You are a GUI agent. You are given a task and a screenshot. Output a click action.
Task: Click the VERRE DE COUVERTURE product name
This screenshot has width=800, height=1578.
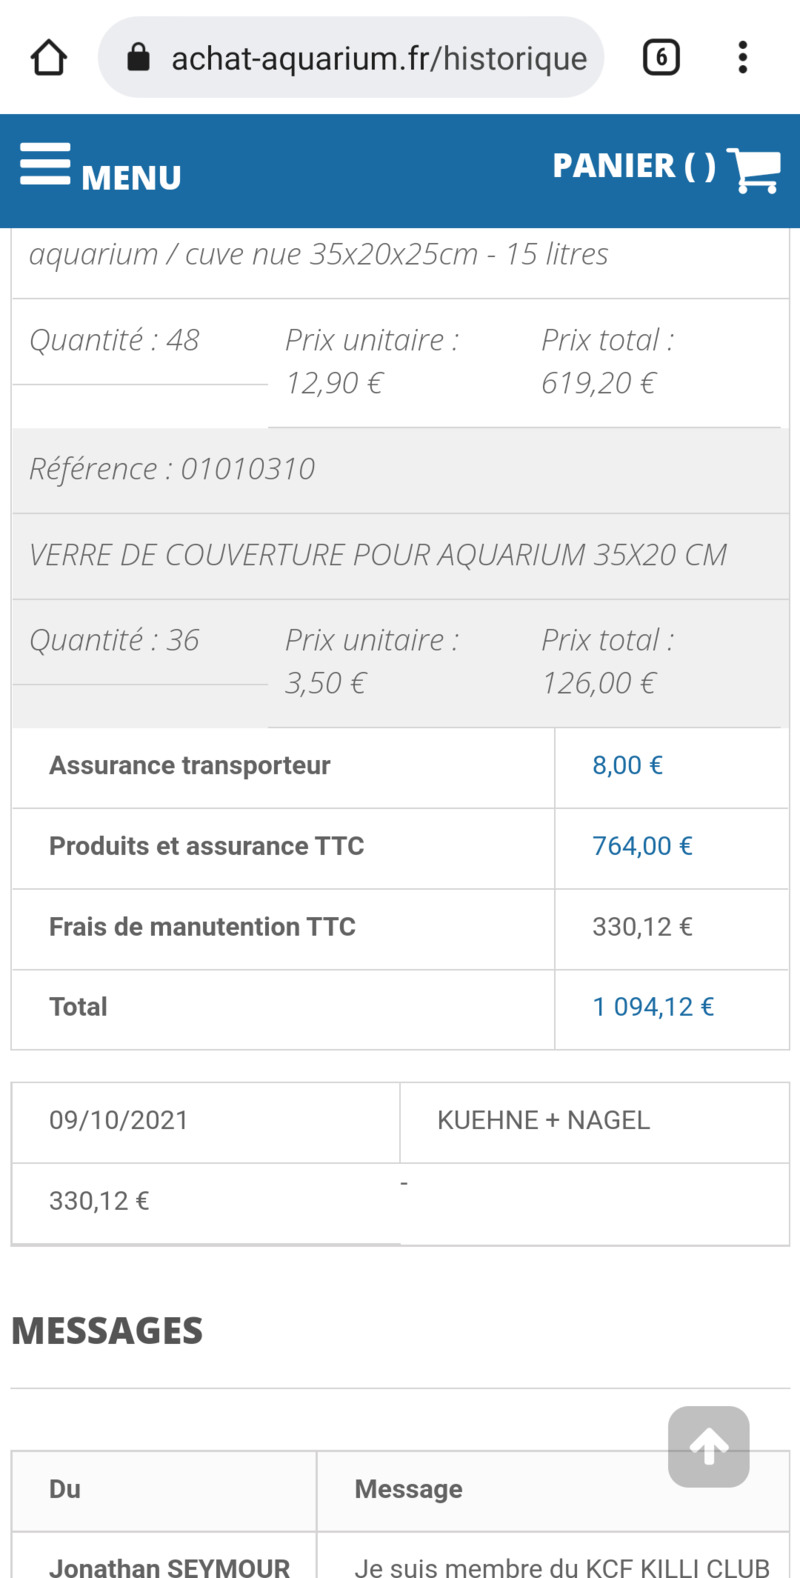pos(378,555)
